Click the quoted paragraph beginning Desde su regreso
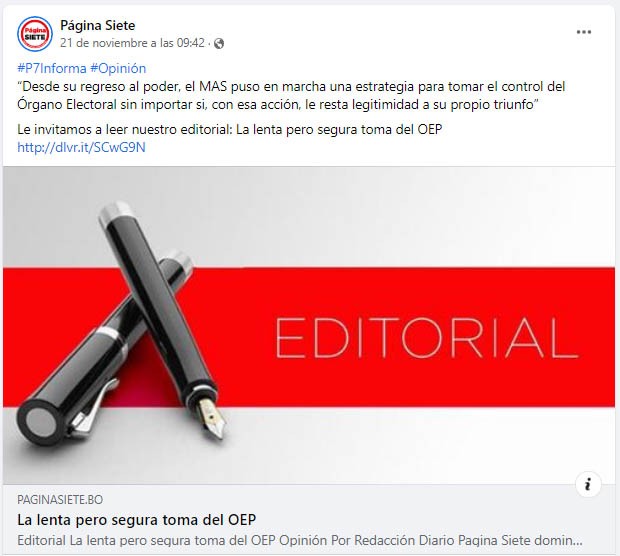The height and width of the screenshot is (556, 620). [x=291, y=96]
